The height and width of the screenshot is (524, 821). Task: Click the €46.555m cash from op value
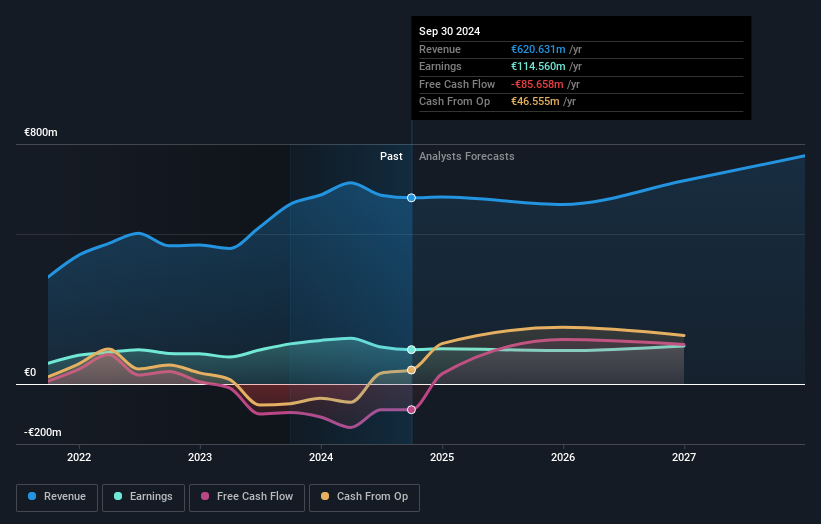[535, 102]
